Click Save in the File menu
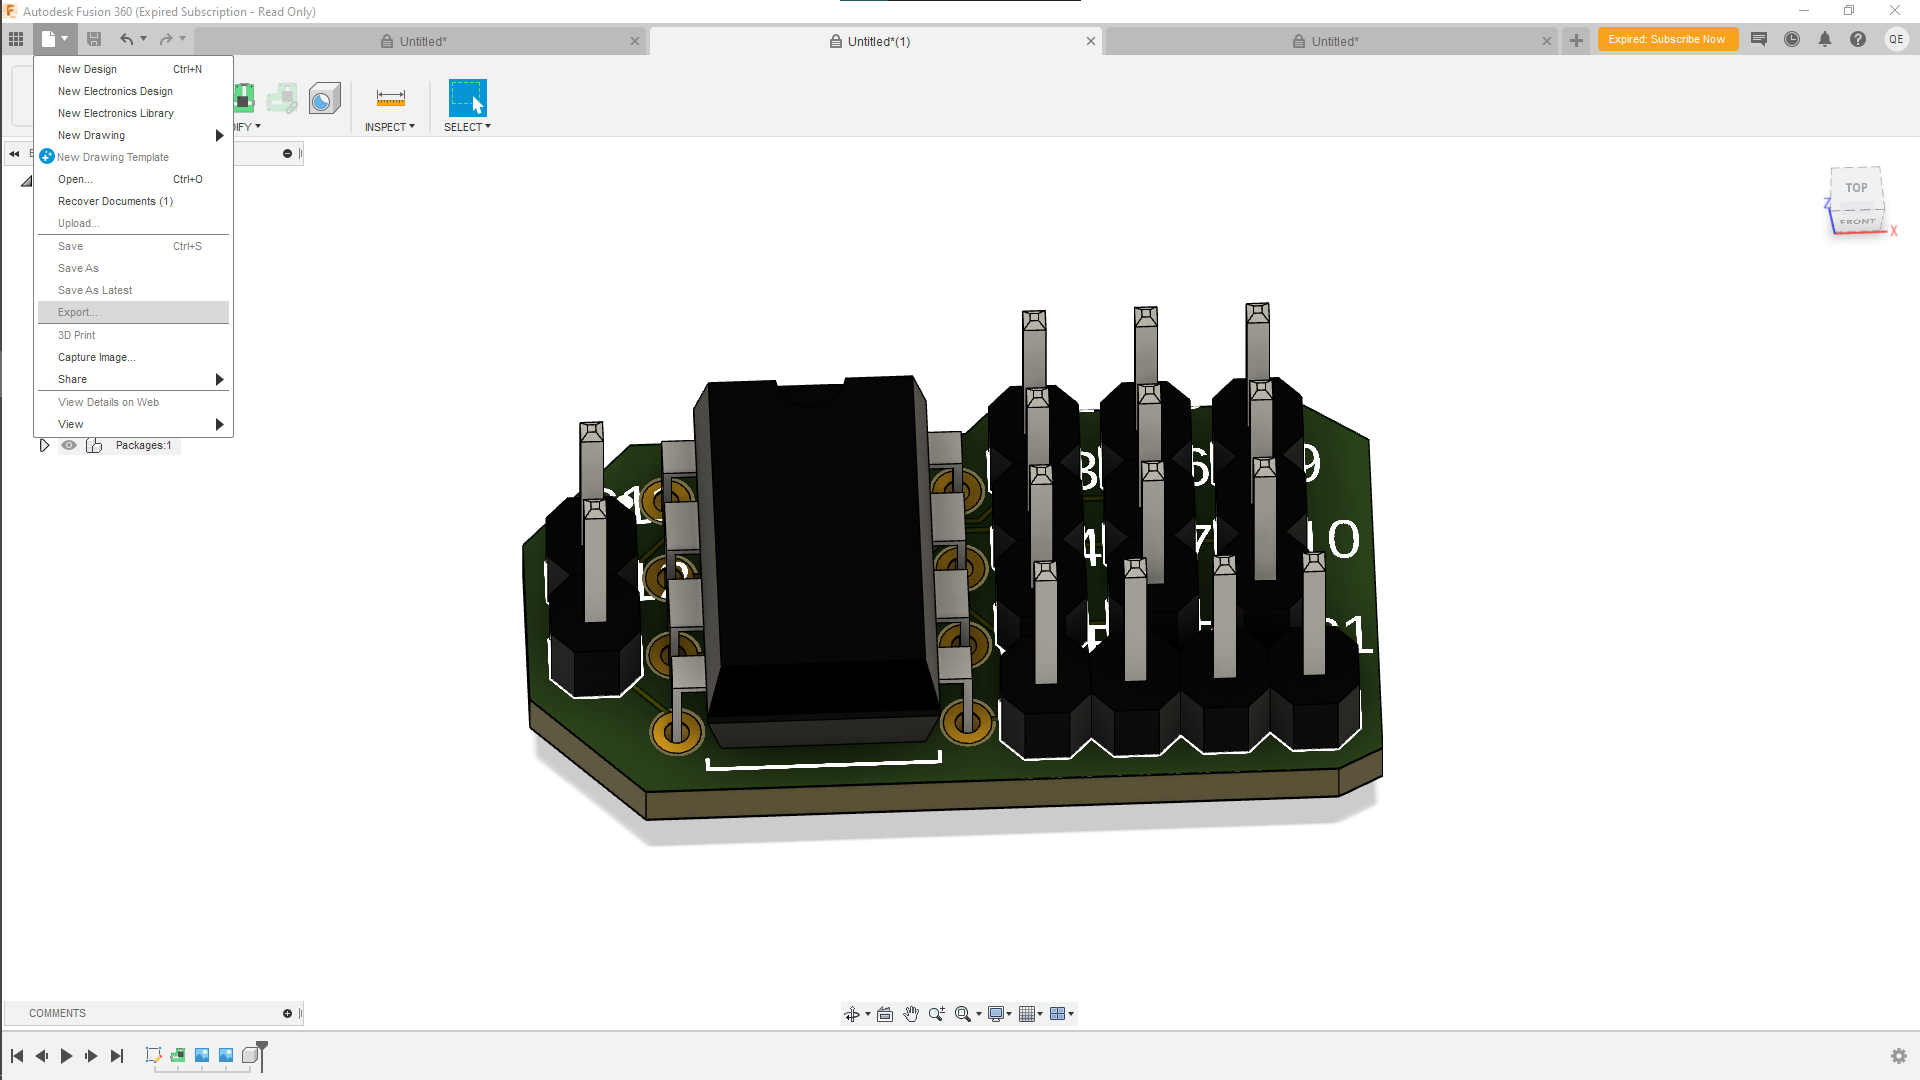This screenshot has height=1080, width=1920. pyautogui.click(x=133, y=246)
